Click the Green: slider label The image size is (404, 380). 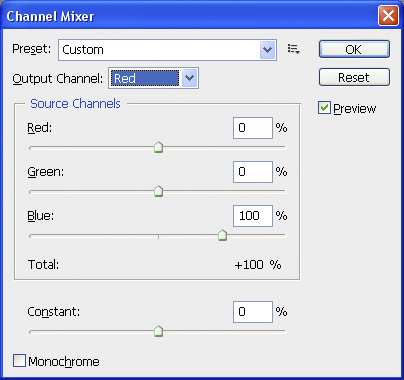point(45,172)
